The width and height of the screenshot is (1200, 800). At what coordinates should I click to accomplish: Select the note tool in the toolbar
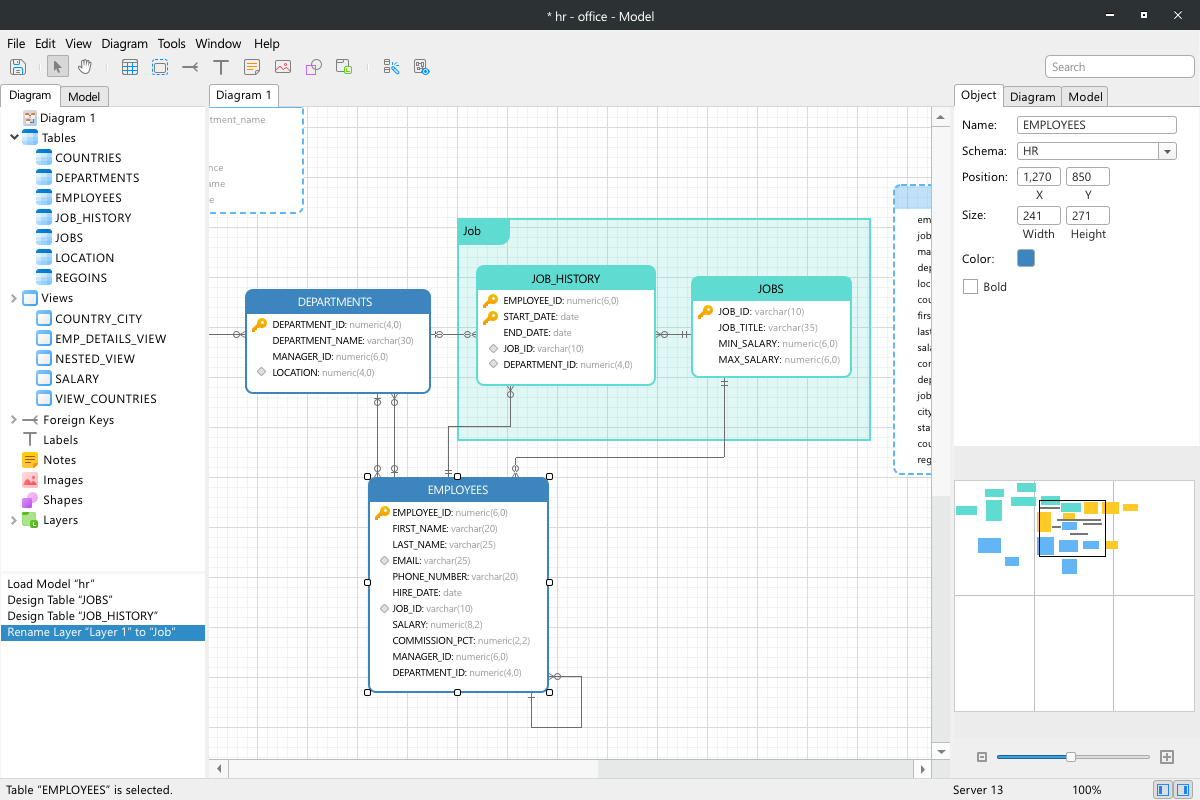(x=252, y=67)
